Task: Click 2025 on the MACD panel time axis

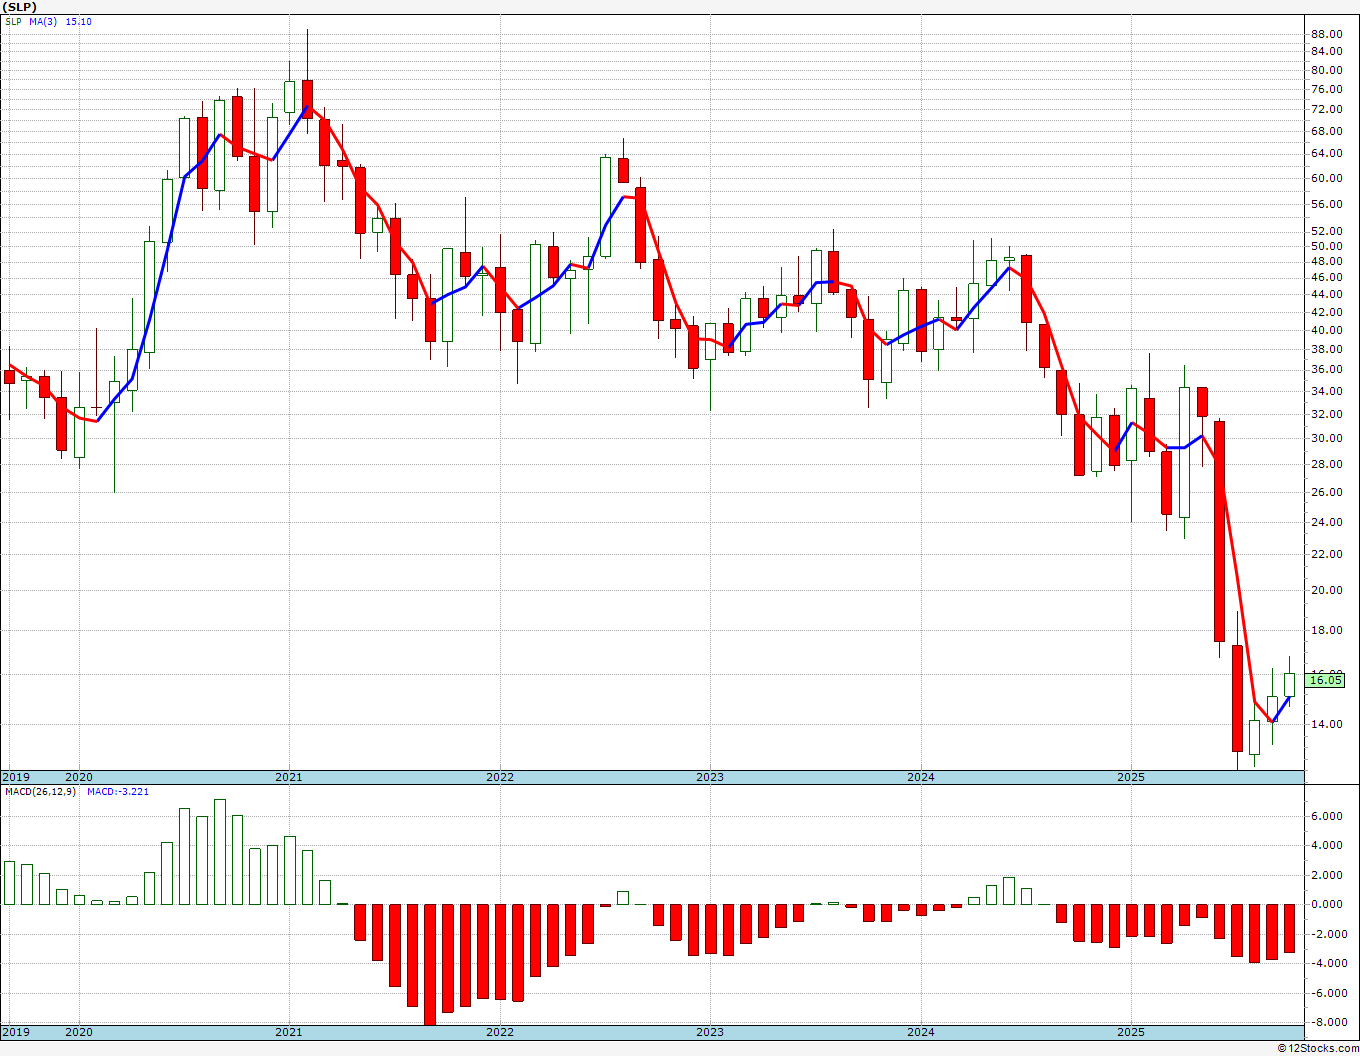Action: click(1131, 1032)
